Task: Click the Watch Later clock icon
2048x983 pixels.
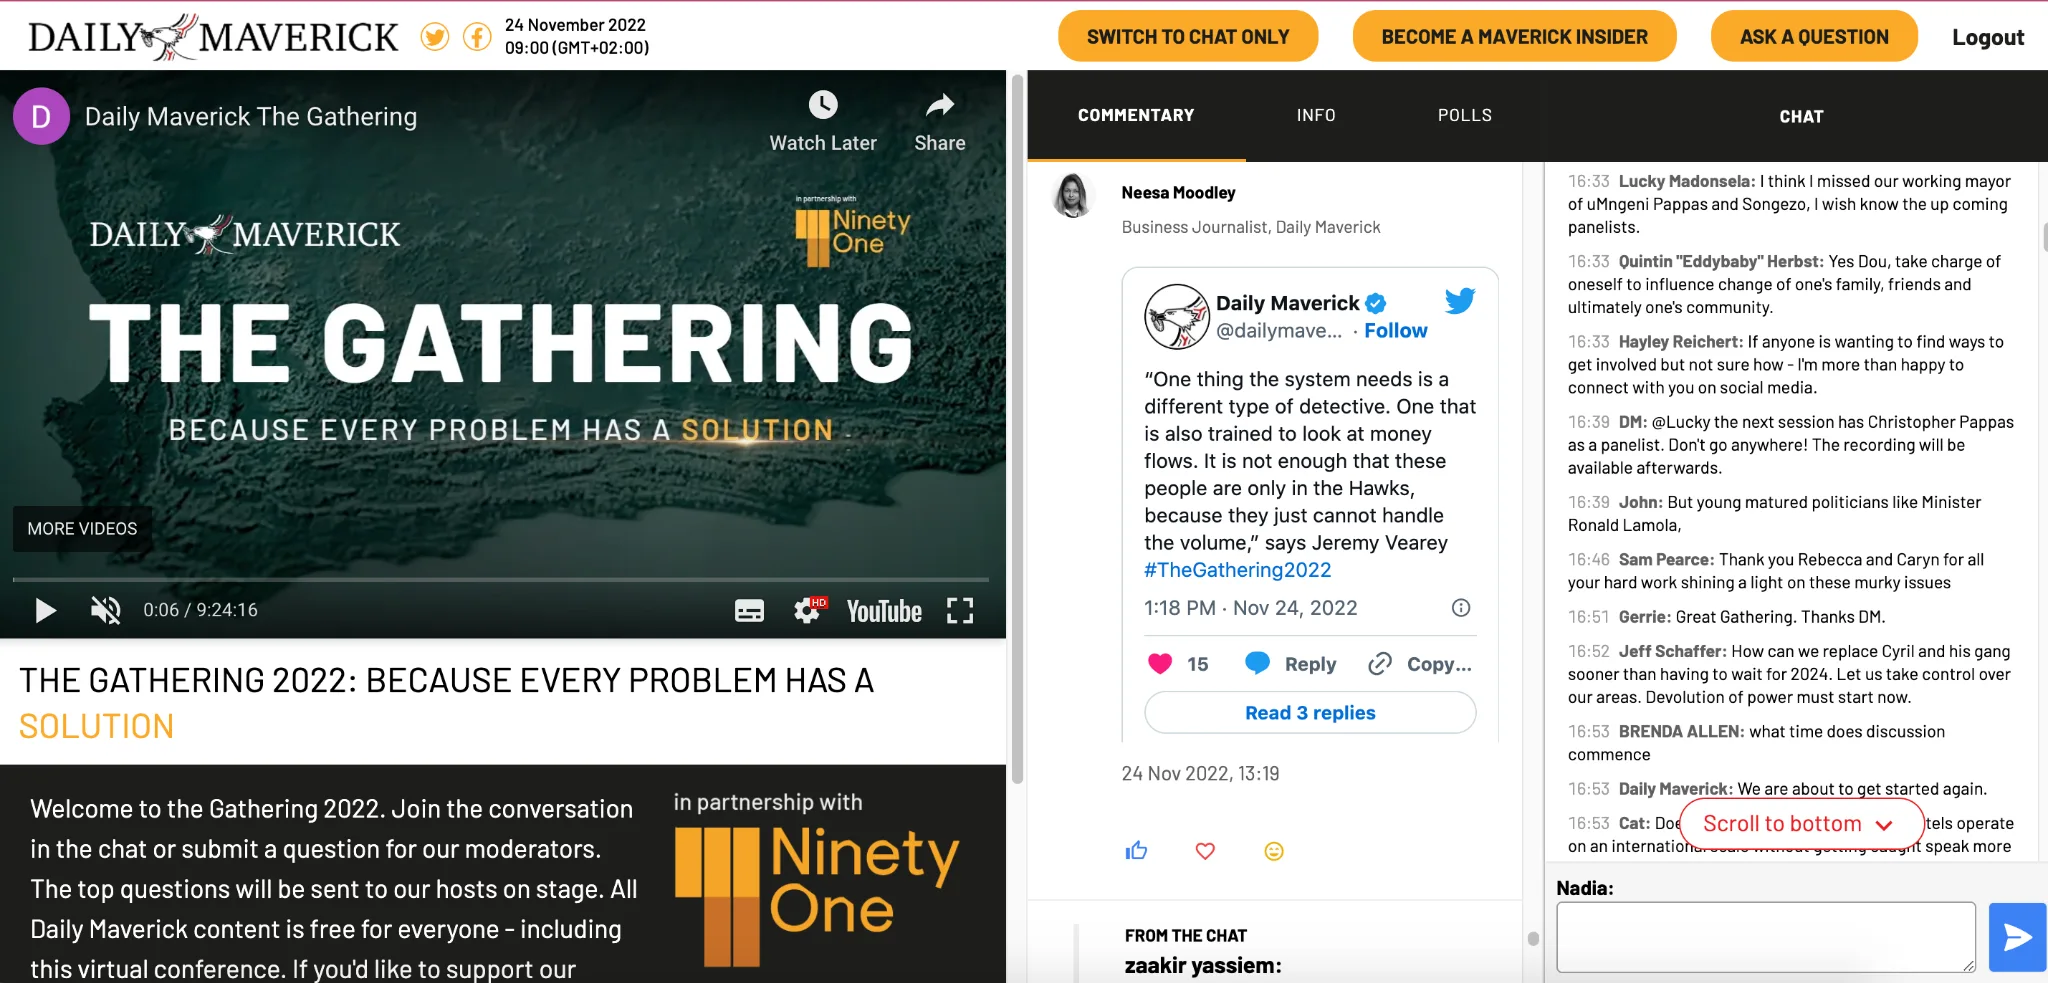Action: pos(823,105)
